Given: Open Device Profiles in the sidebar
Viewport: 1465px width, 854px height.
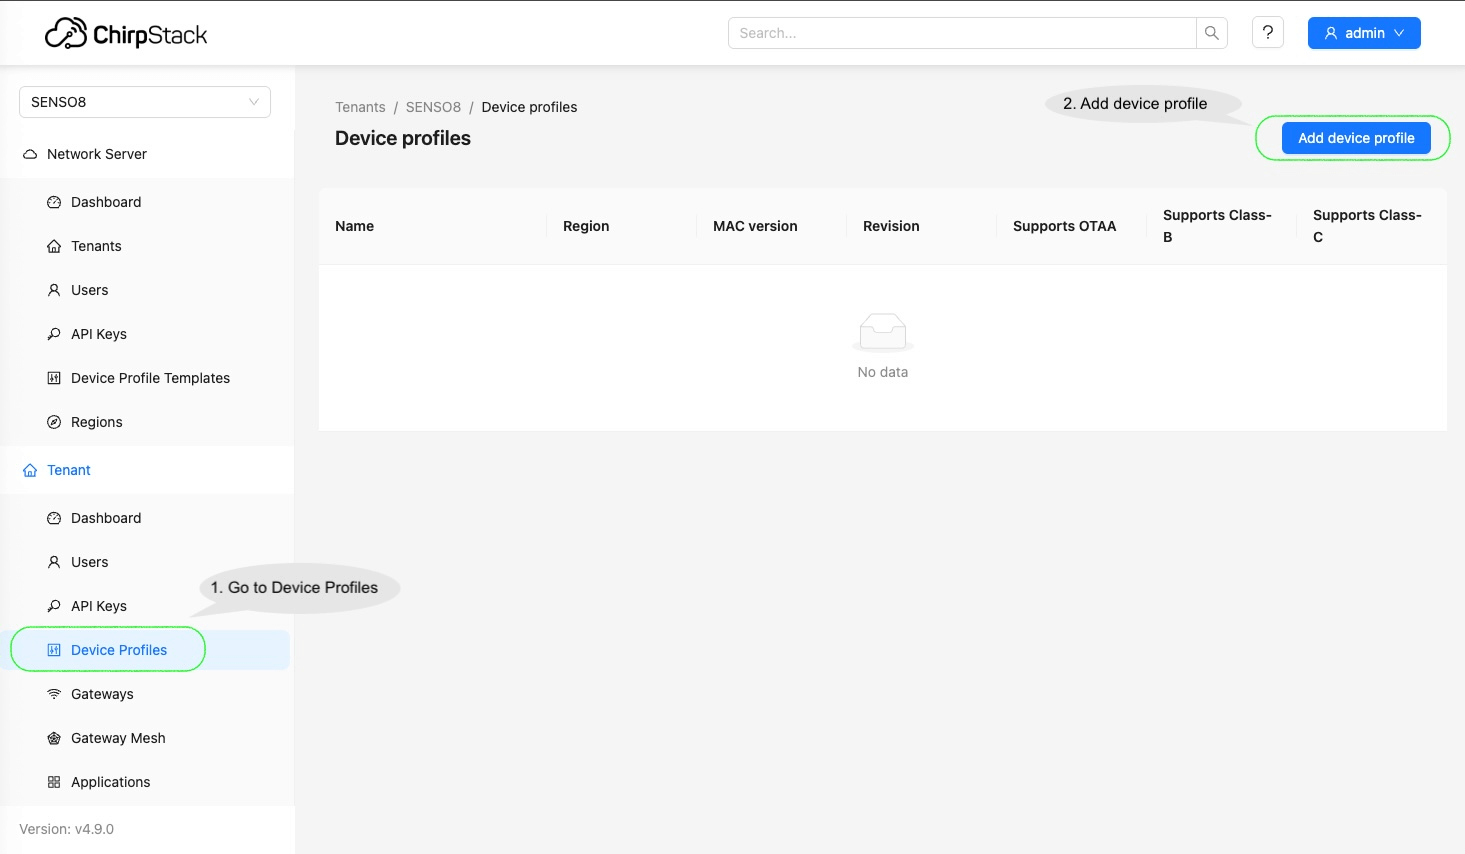Looking at the screenshot, I should click(x=119, y=650).
